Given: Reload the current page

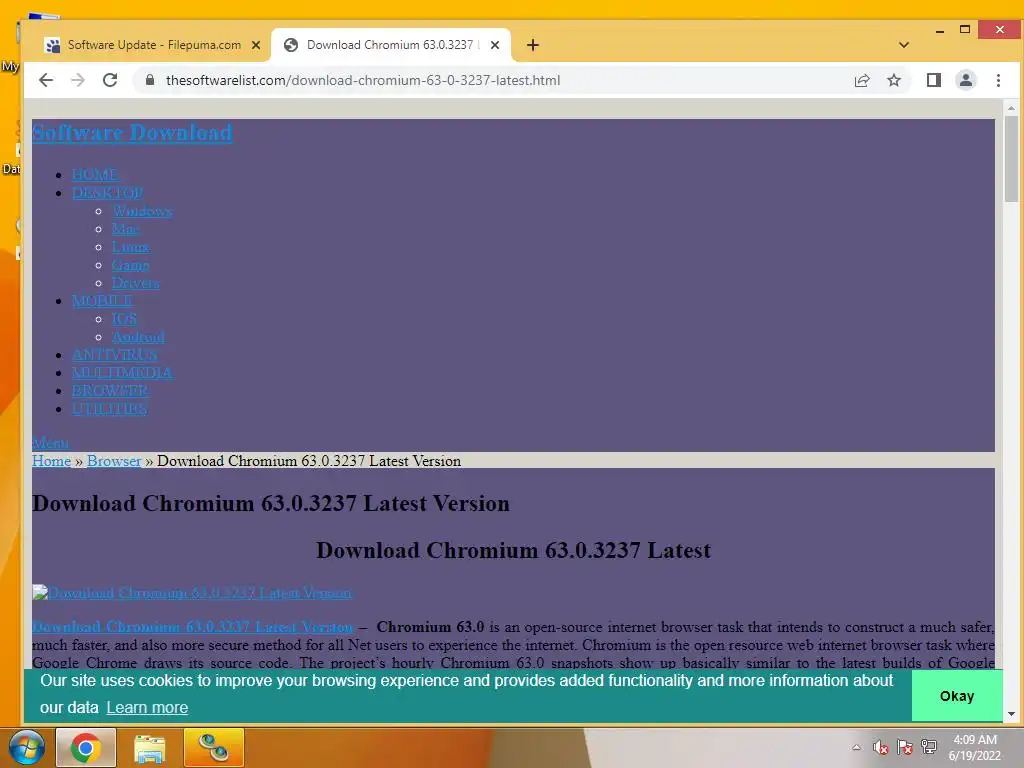Looking at the screenshot, I should pyautogui.click(x=110, y=80).
